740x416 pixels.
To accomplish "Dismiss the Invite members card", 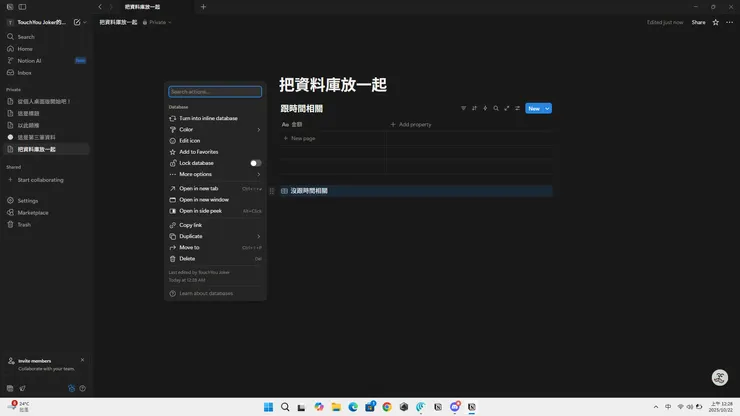I will click(82, 360).
